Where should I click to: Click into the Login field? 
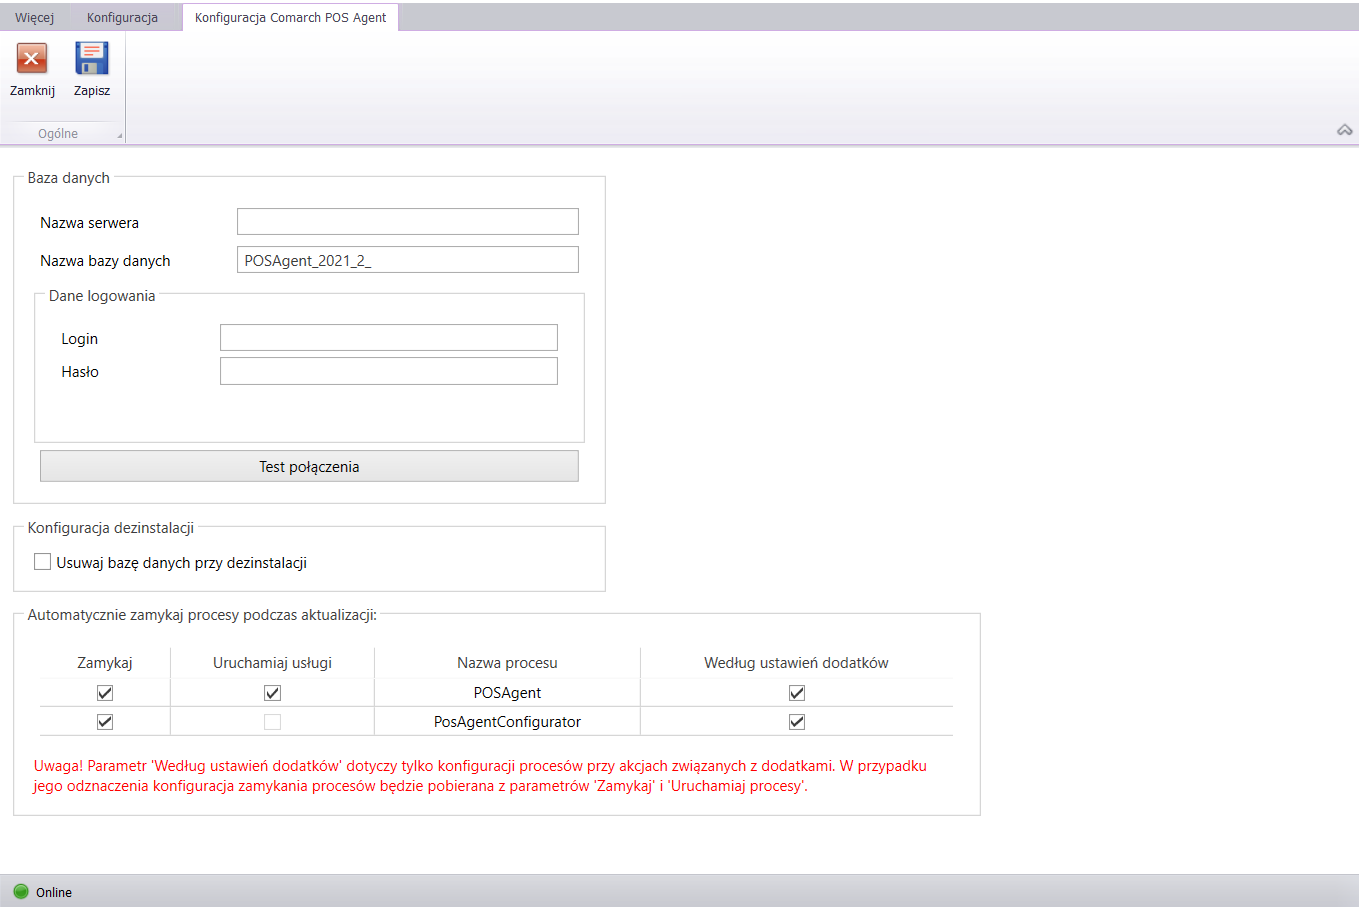coord(389,338)
